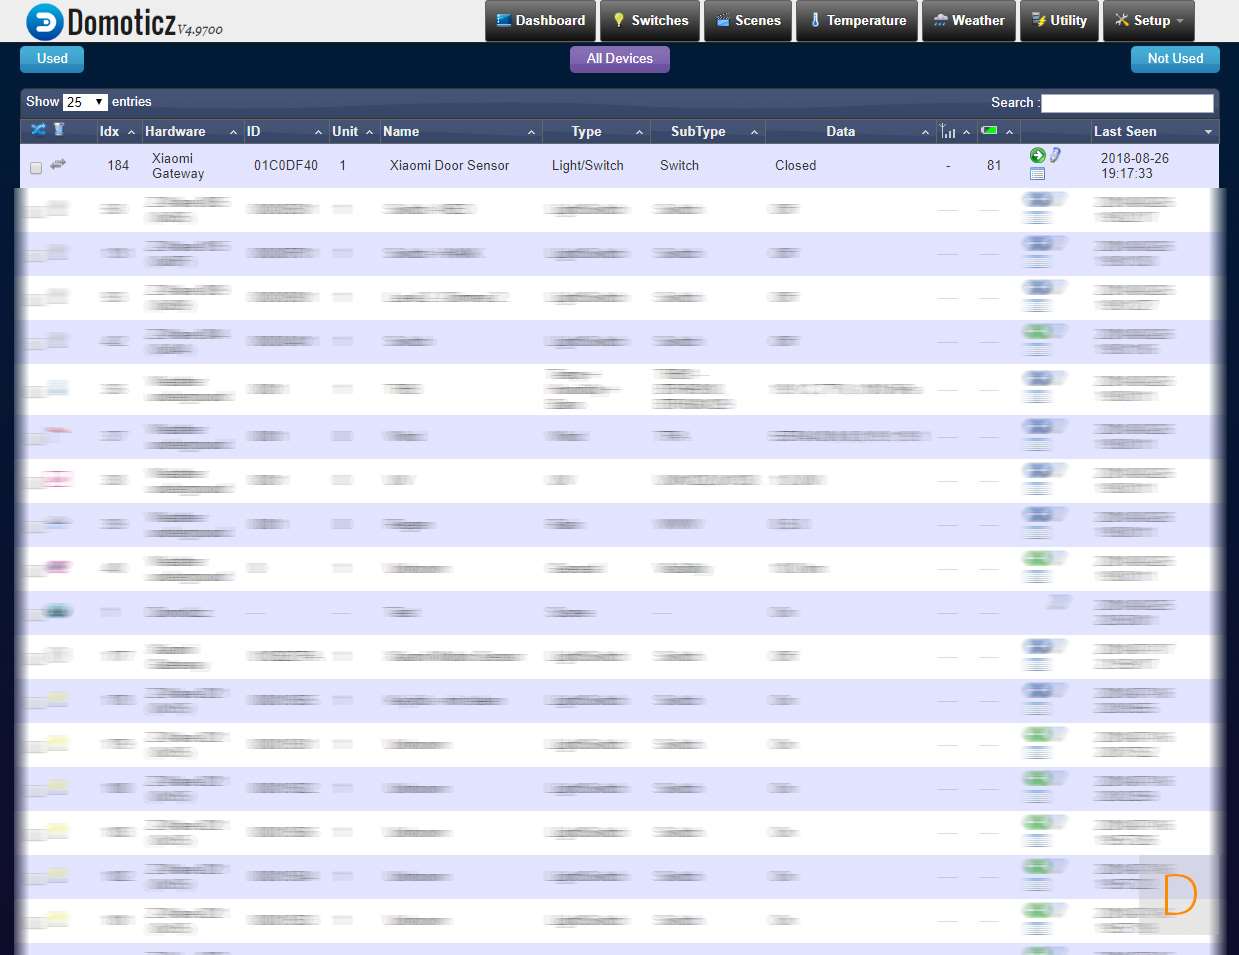
Task: Focus the Search input field
Action: [x=1127, y=103]
